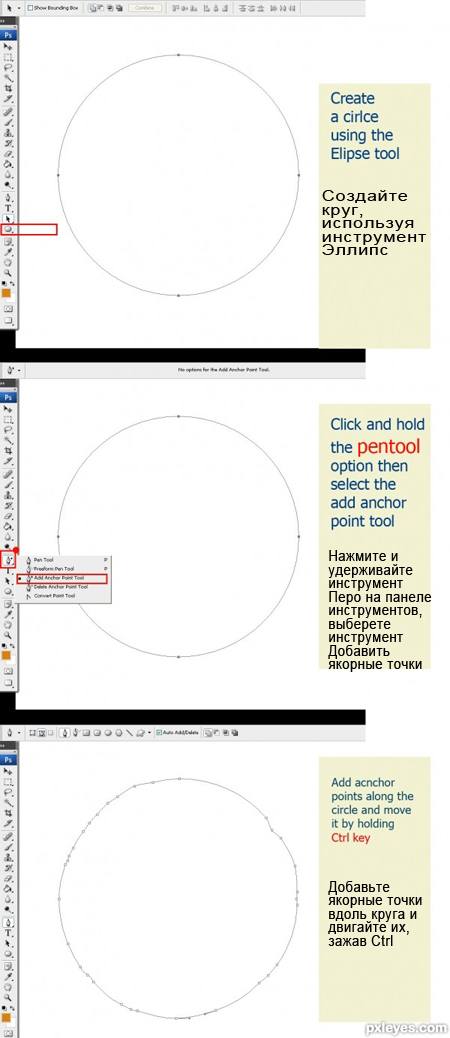The image size is (450, 1038).
Task: Choose the Crop tool in the middle screenshot
Action: 9,450
